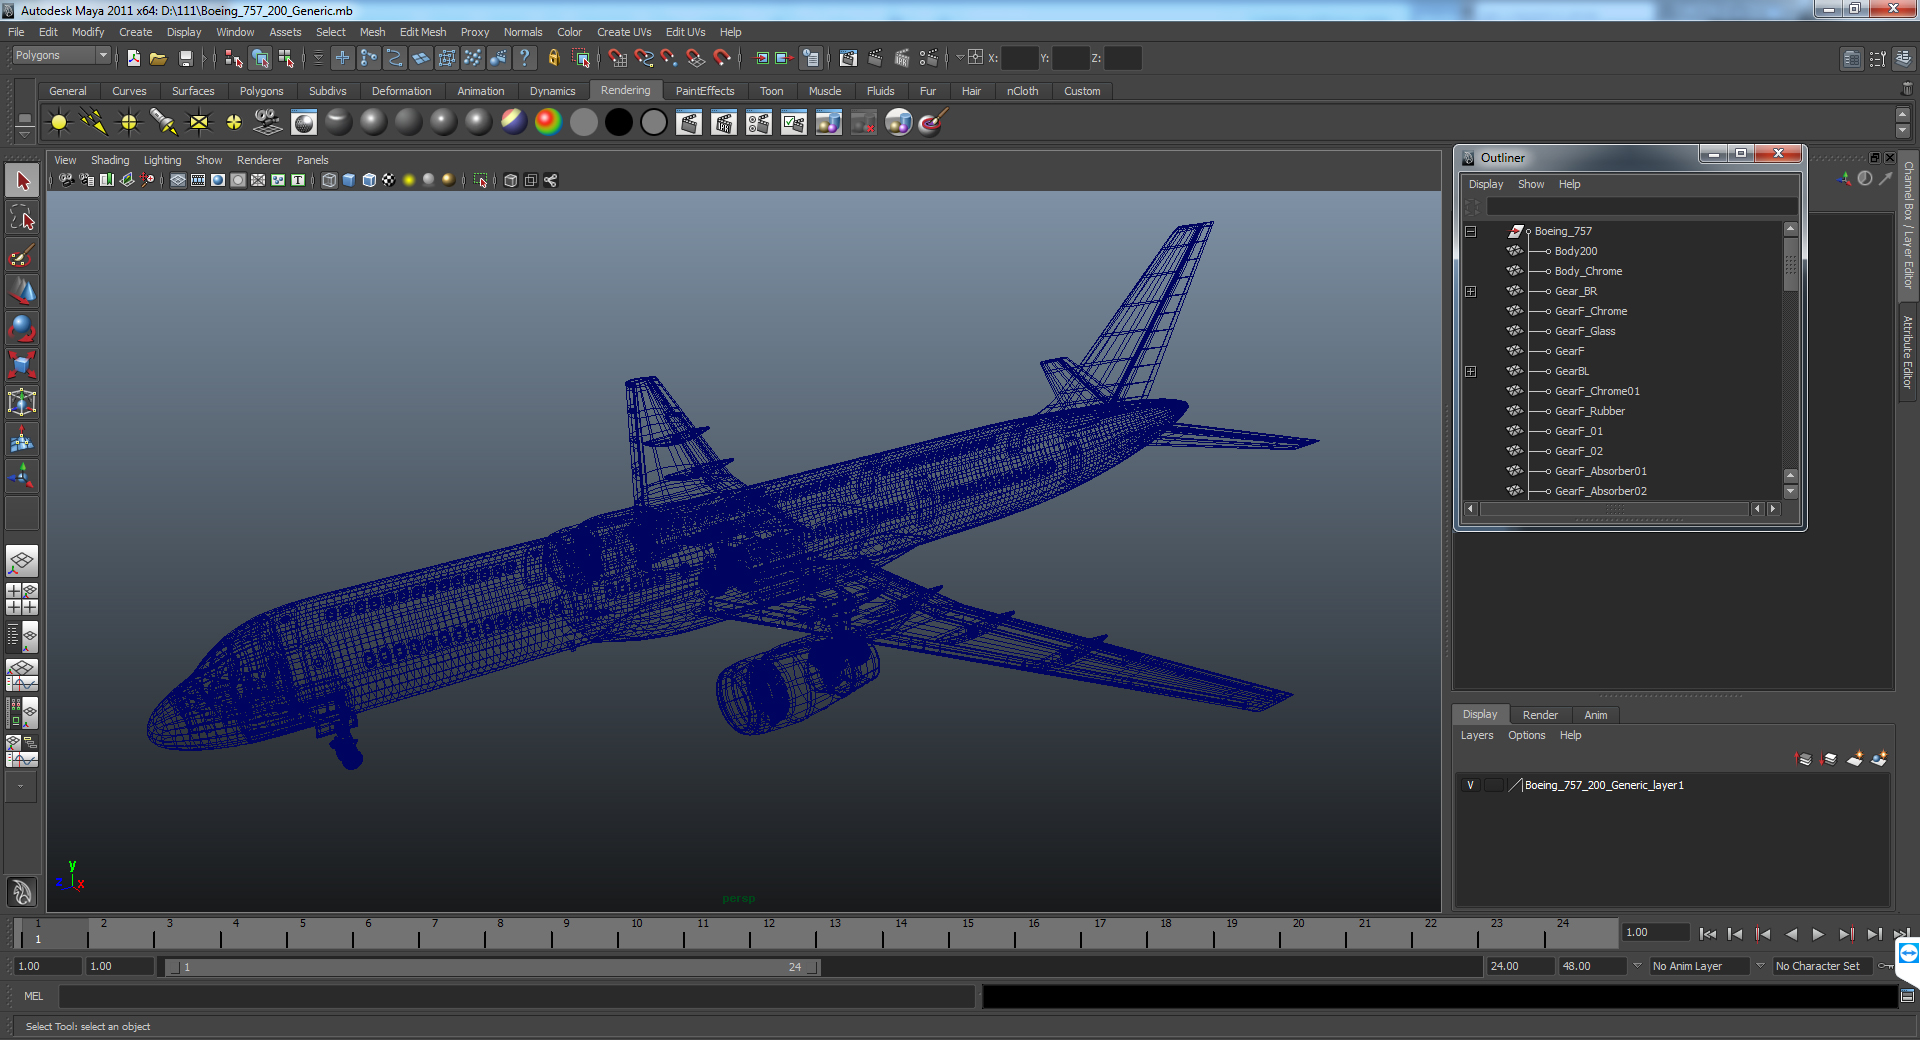Open Outliner Display menu
The height and width of the screenshot is (1040, 1920).
1485,184
